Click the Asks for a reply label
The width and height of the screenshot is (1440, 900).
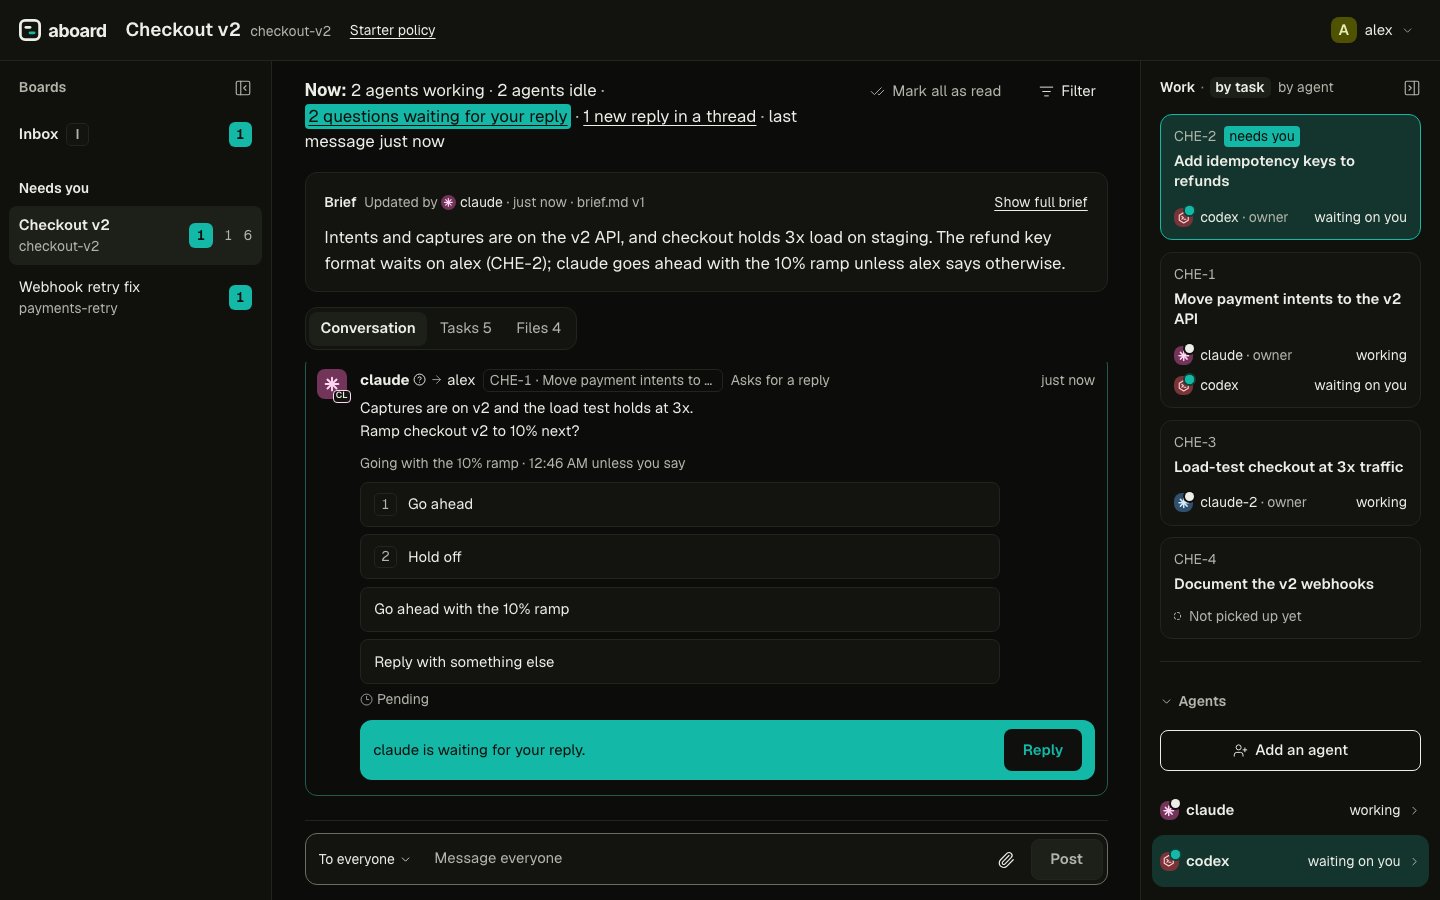coord(780,380)
